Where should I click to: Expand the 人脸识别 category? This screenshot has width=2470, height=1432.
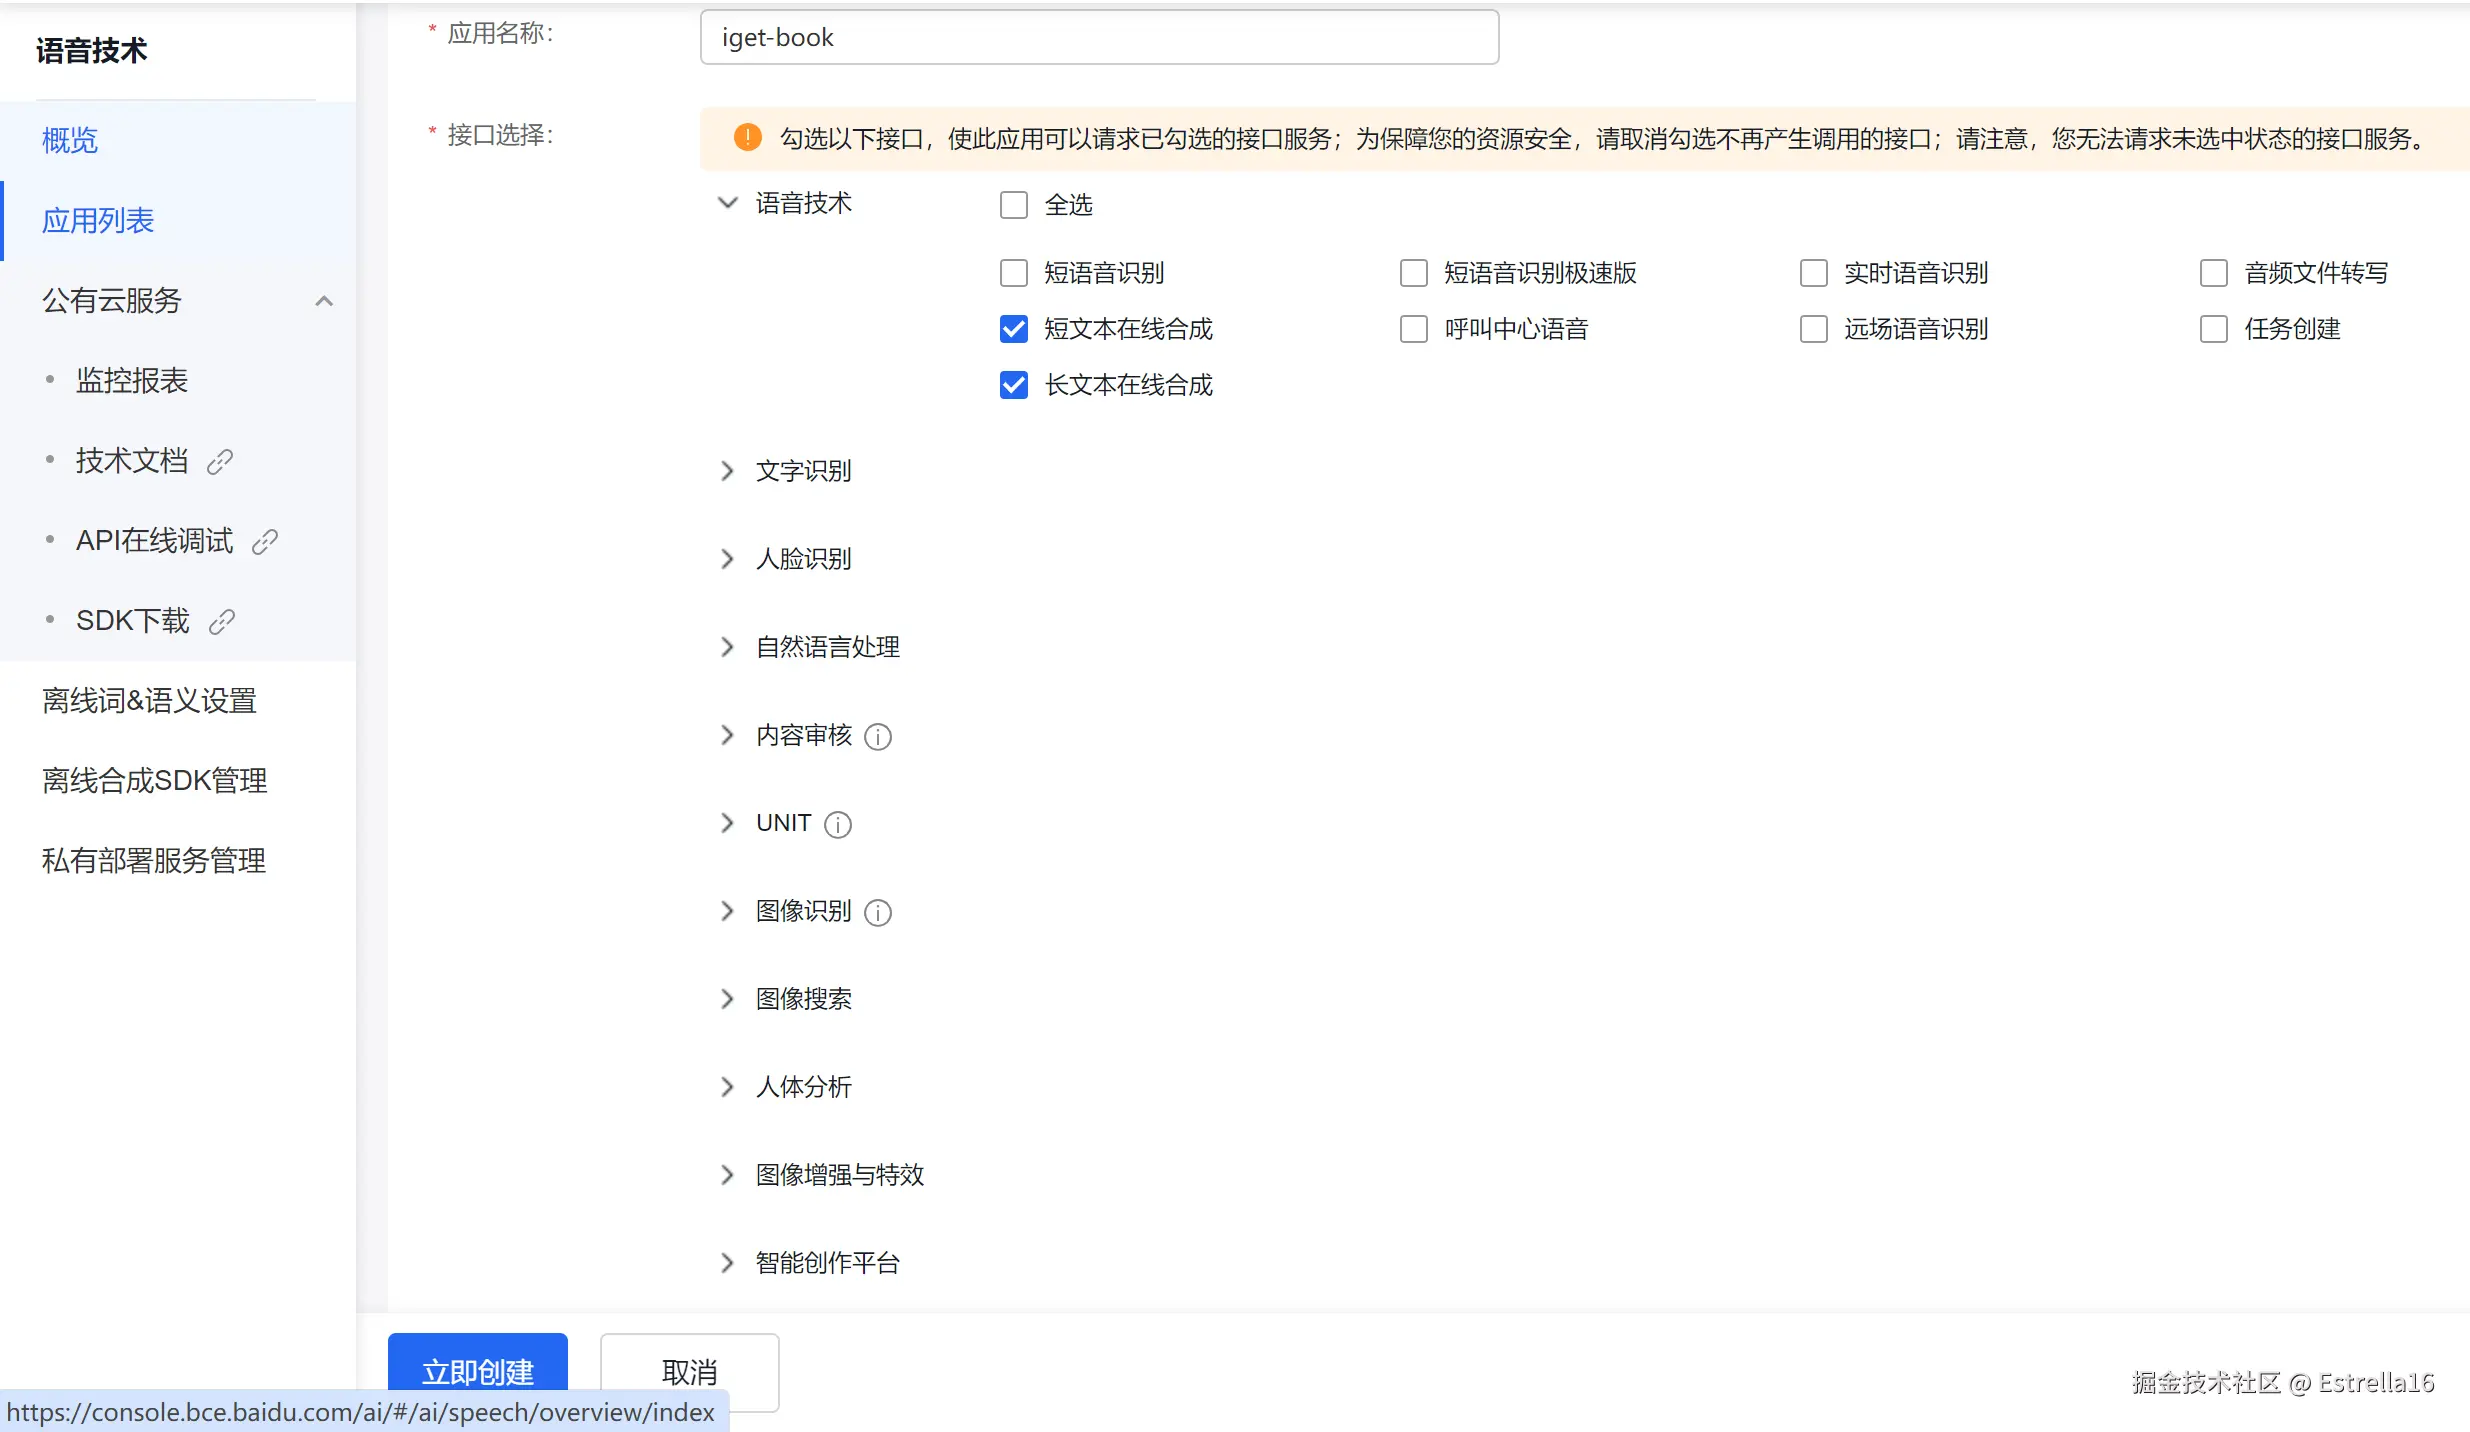click(728, 559)
